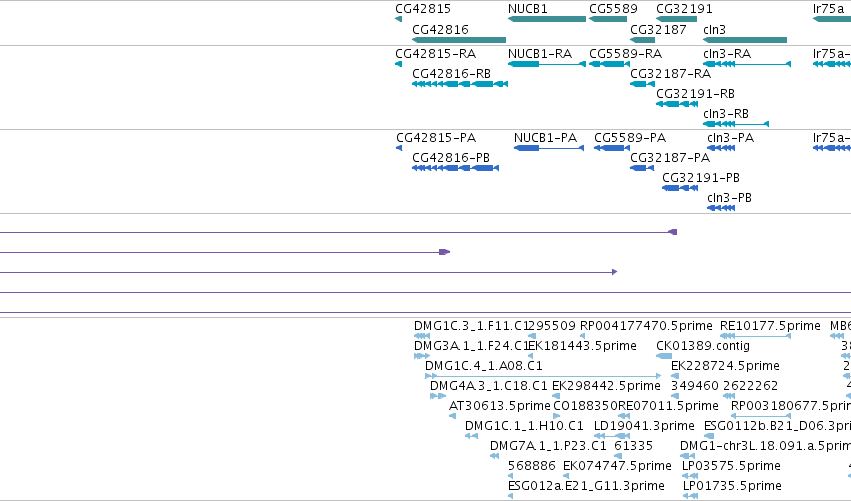Select the 2622262 EST label
The width and height of the screenshot is (851, 501).
pyautogui.click(x=751, y=386)
